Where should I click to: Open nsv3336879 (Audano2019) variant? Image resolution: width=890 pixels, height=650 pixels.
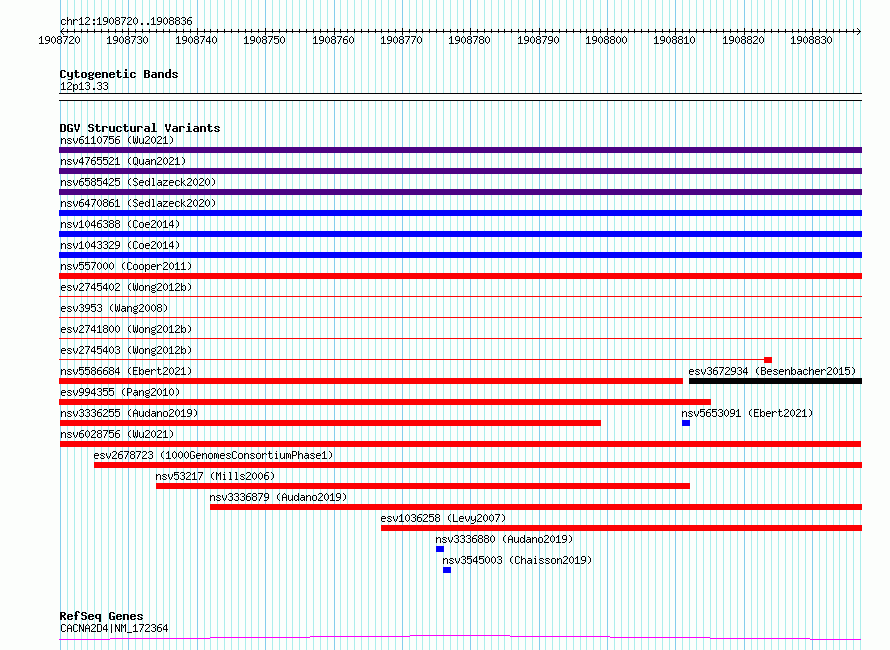coord(278,497)
